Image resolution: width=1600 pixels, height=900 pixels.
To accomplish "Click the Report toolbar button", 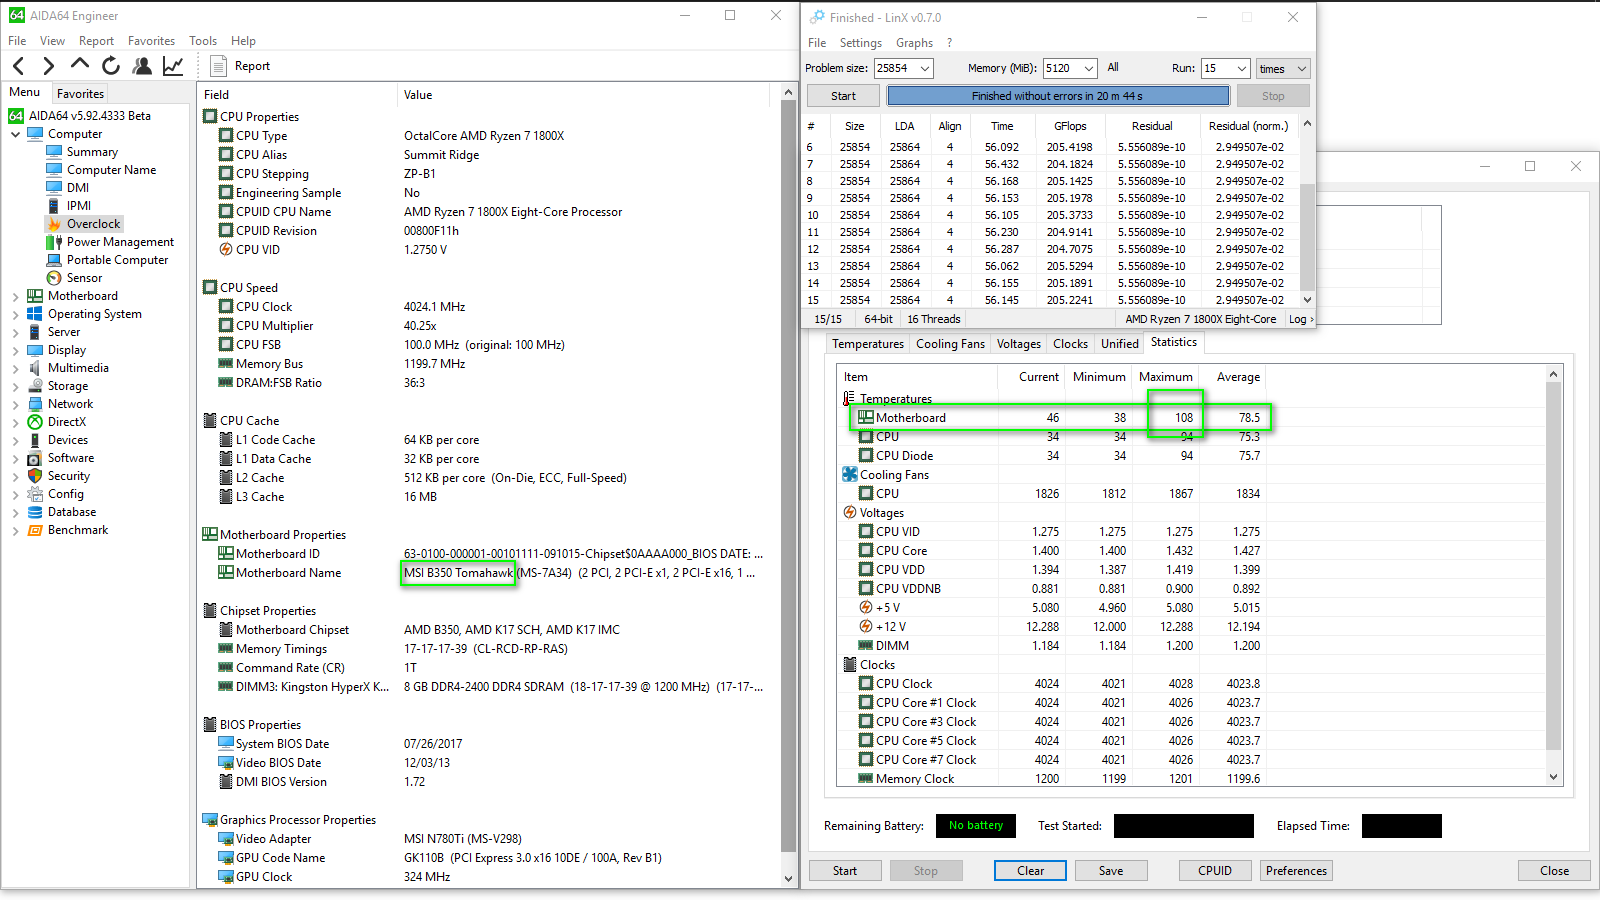I will pos(240,66).
